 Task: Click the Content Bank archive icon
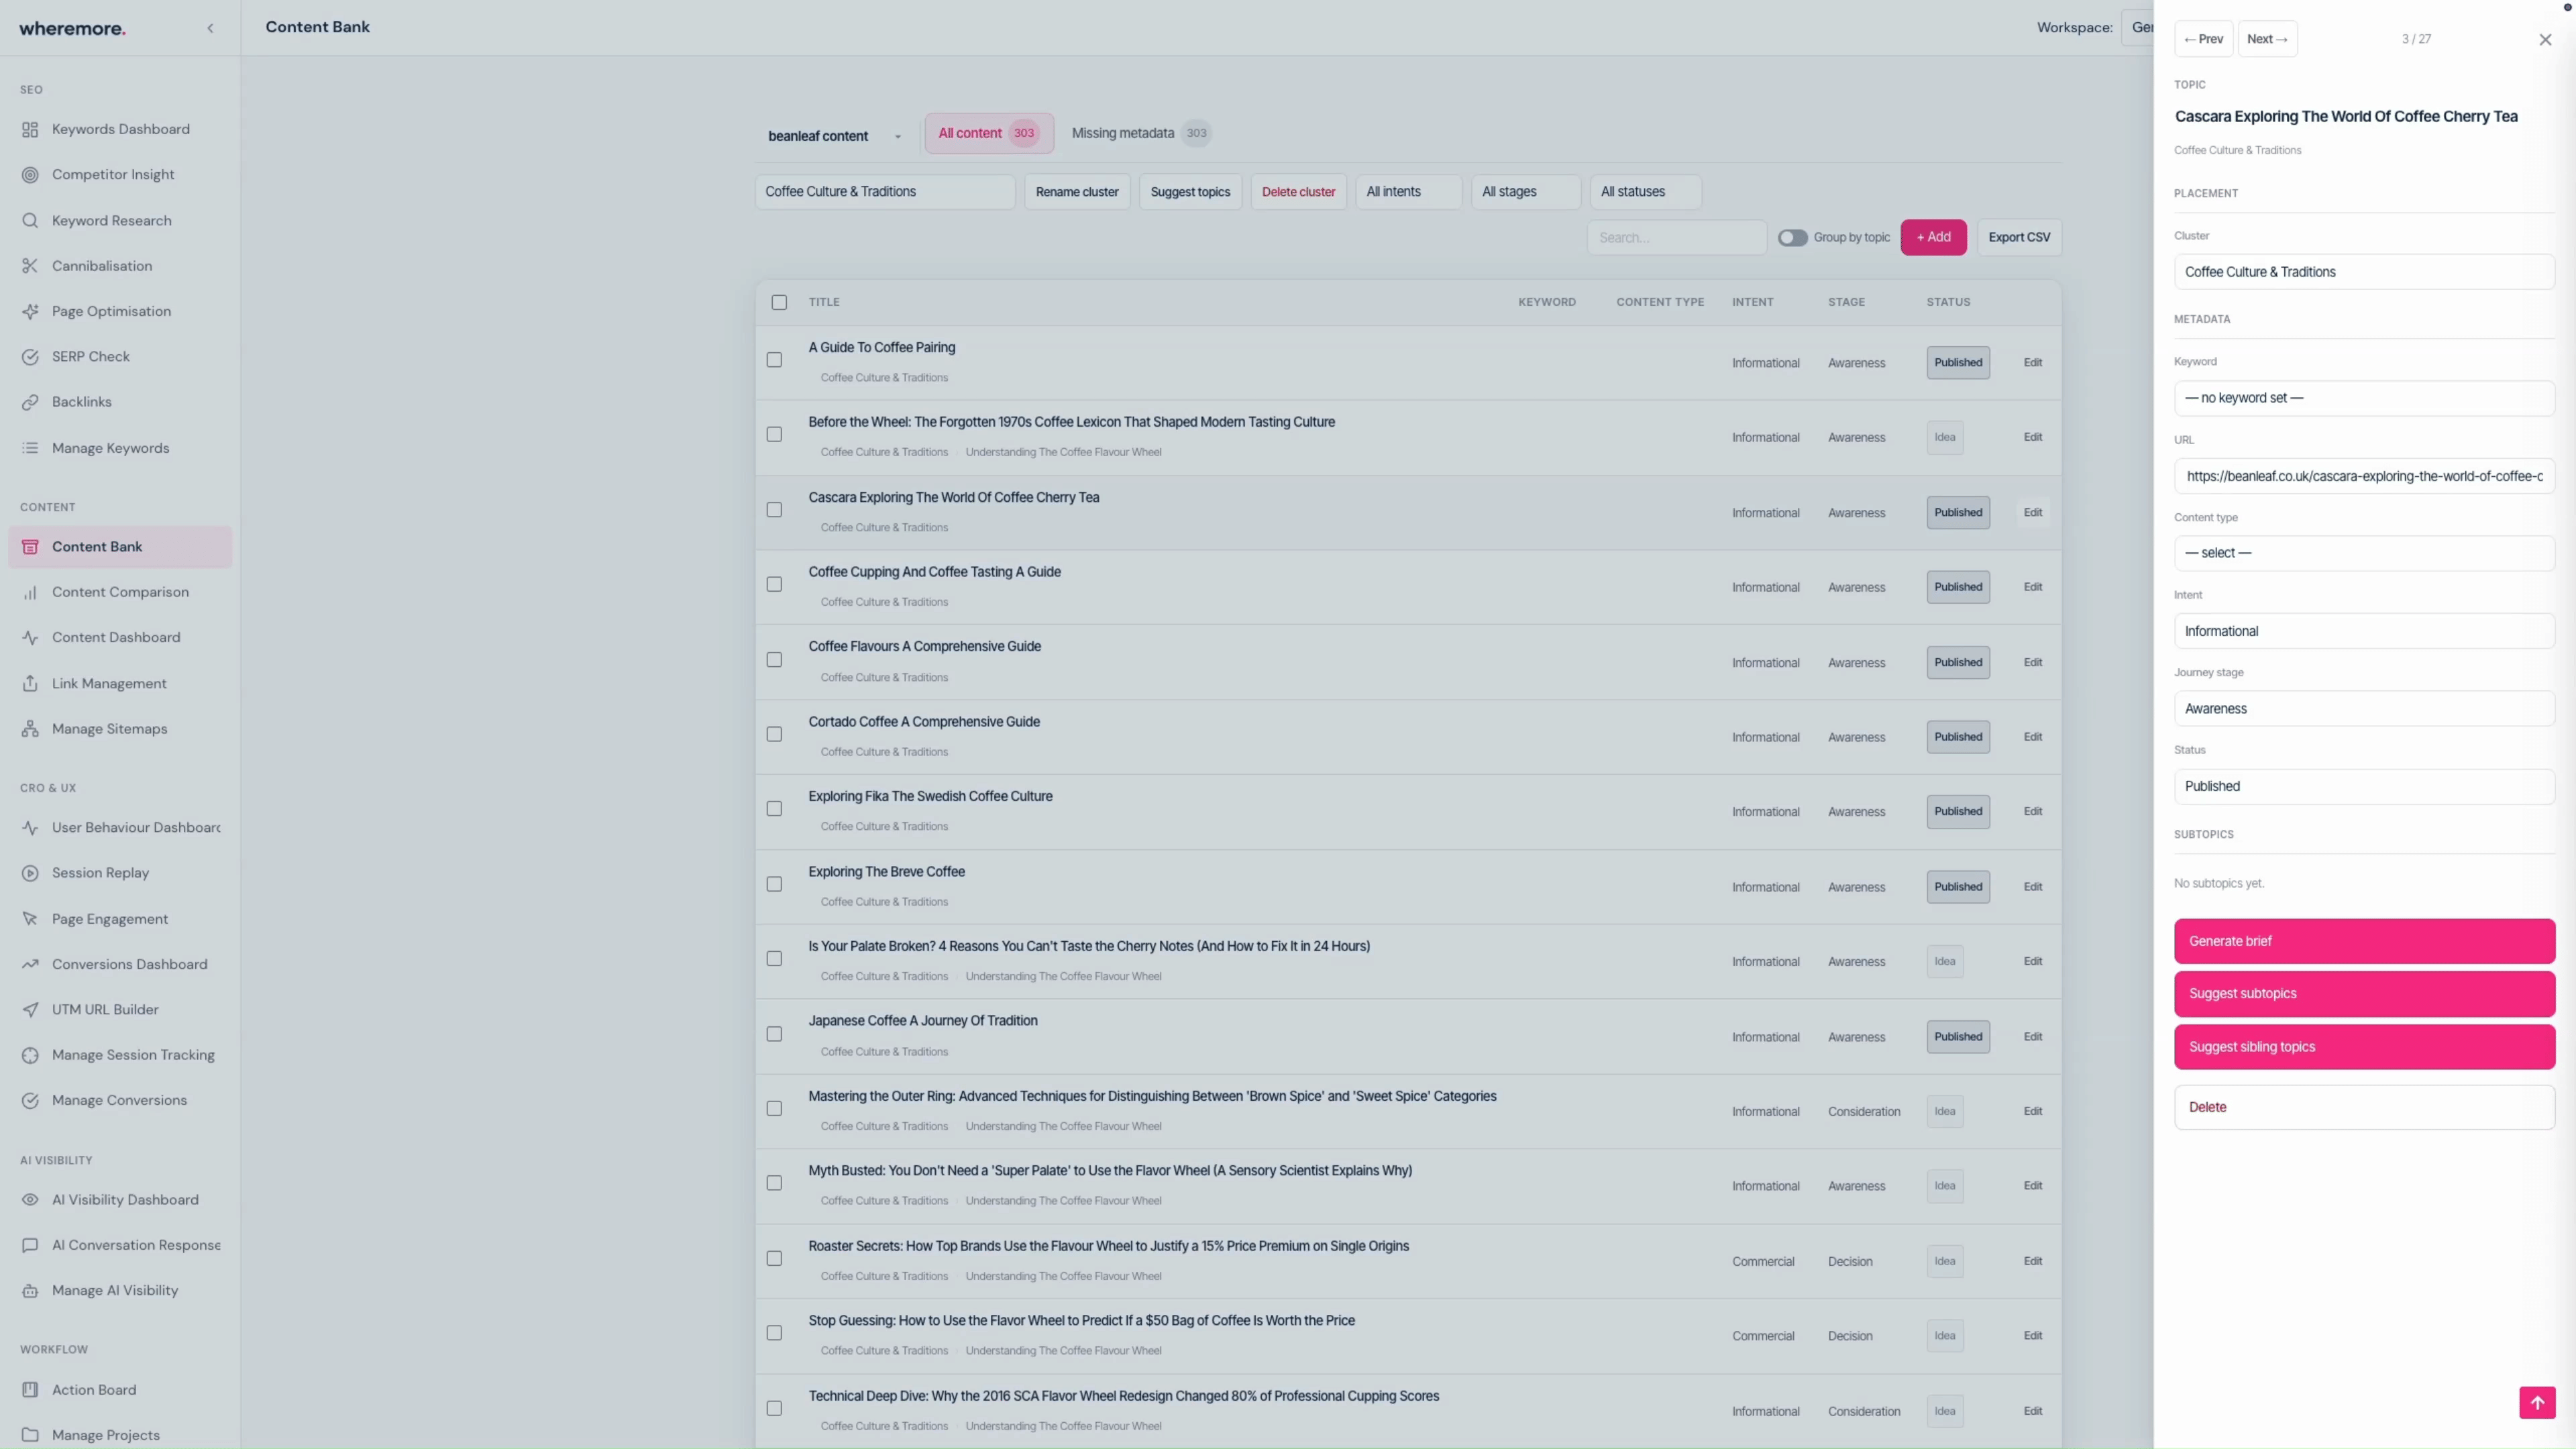click(x=30, y=546)
